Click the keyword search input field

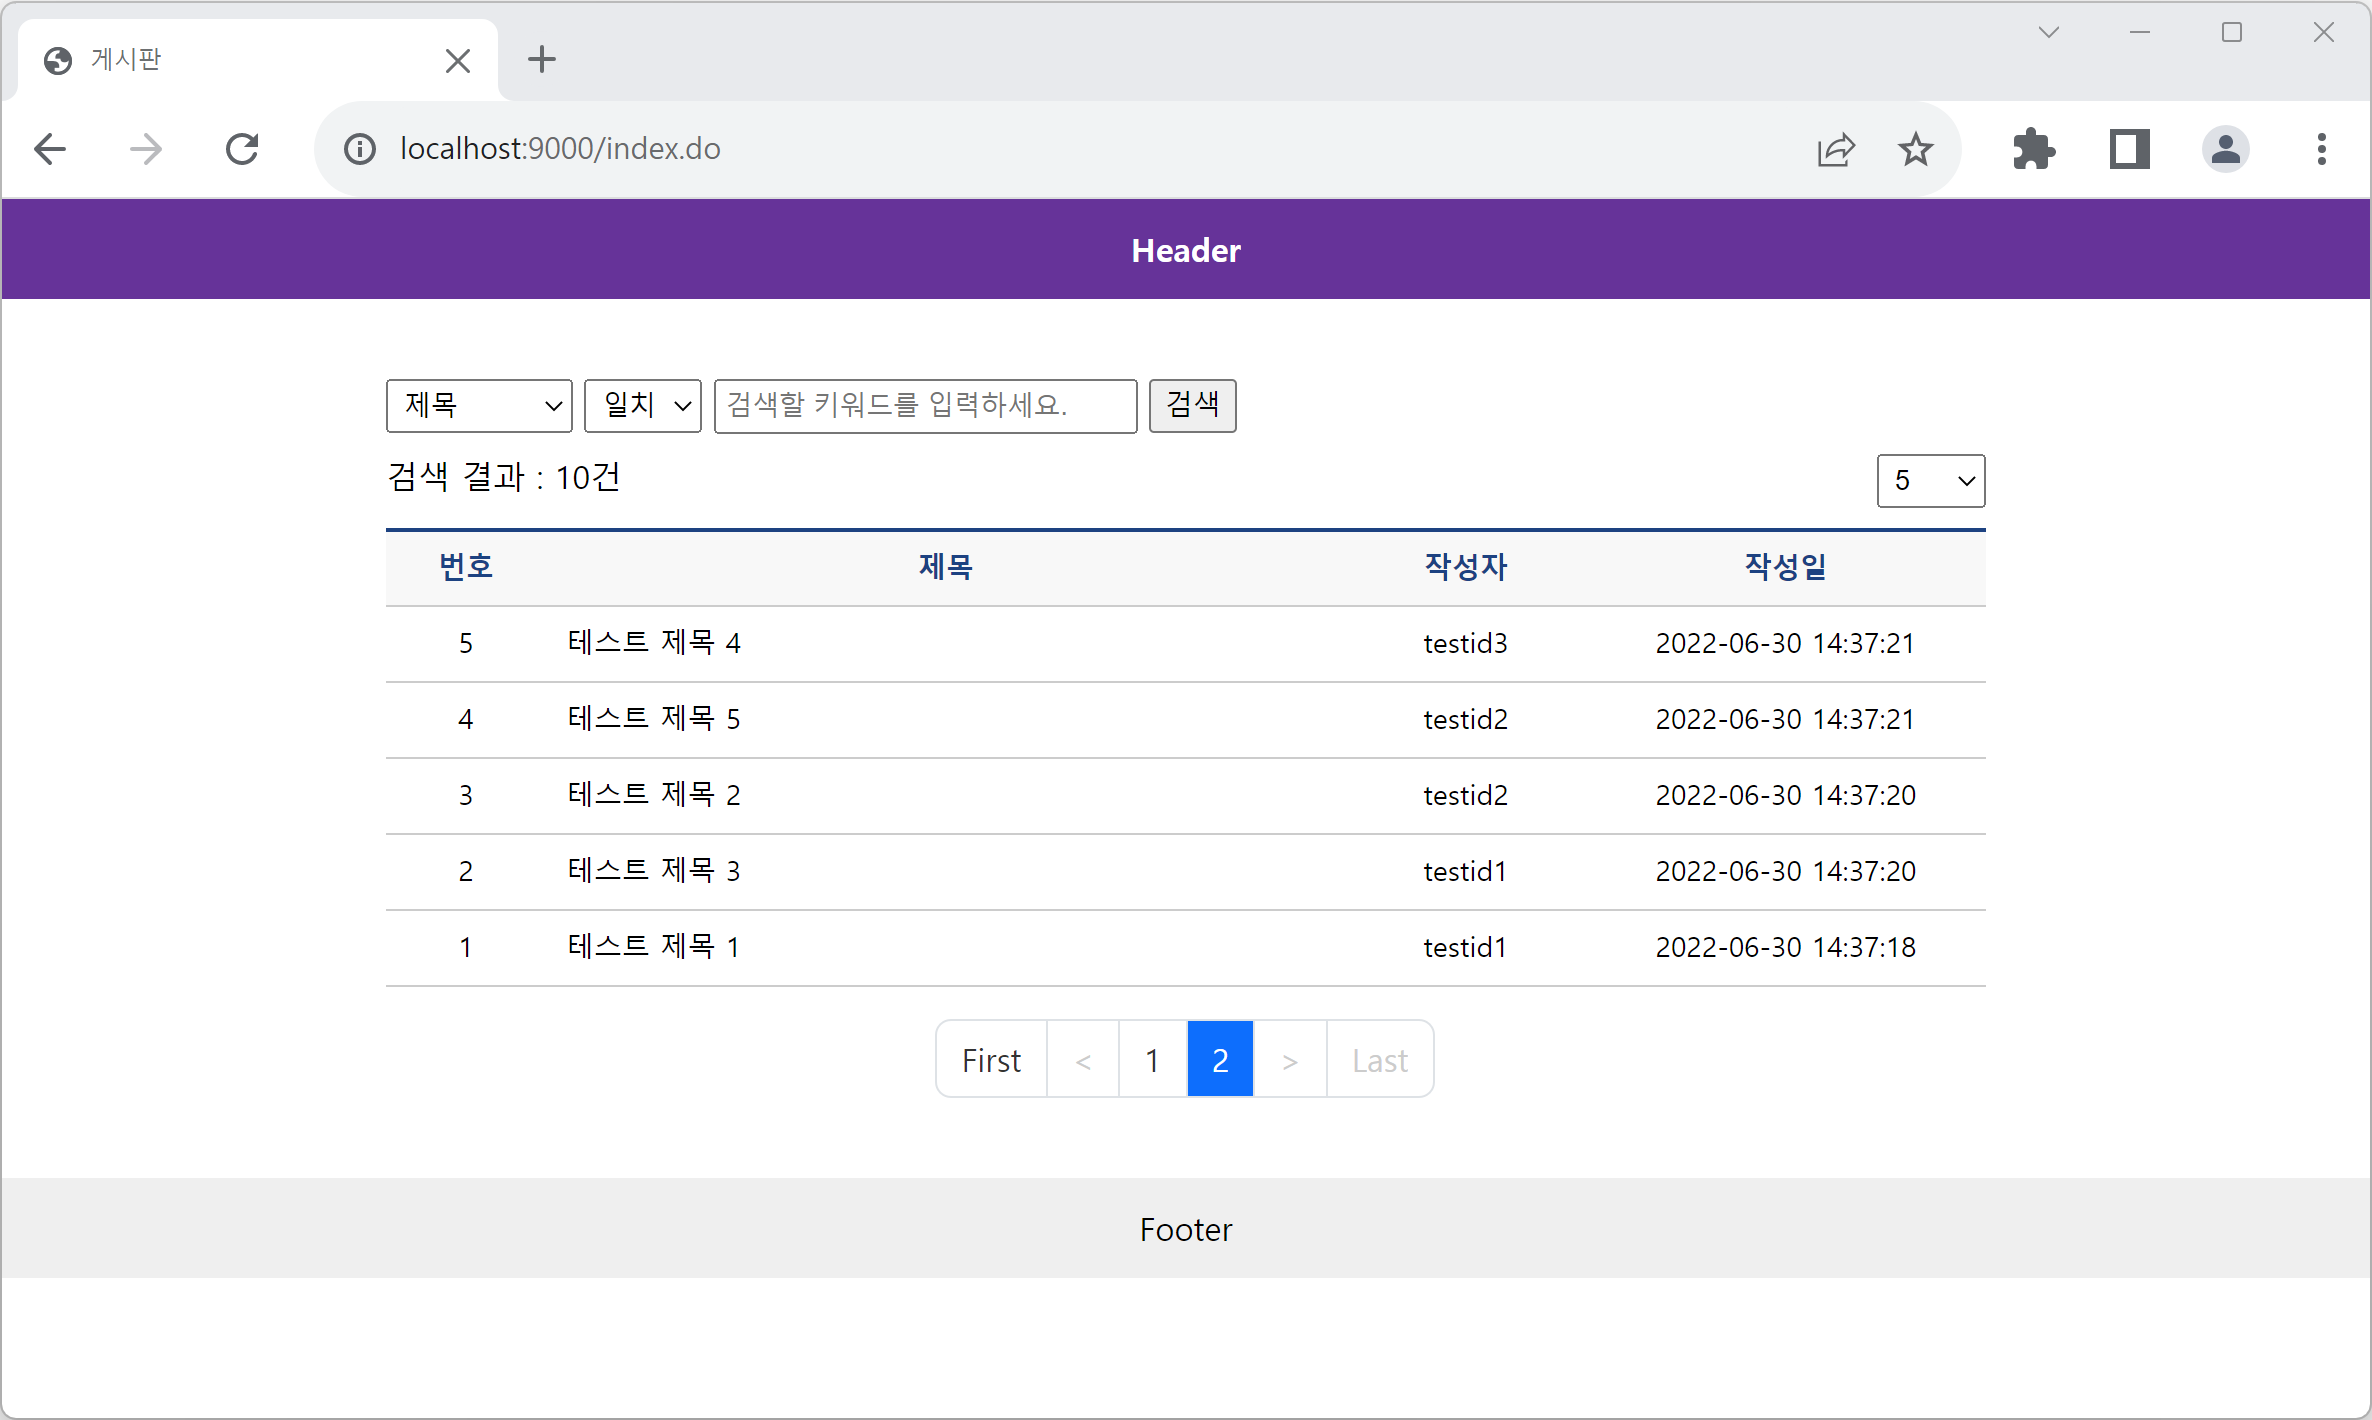pos(925,406)
